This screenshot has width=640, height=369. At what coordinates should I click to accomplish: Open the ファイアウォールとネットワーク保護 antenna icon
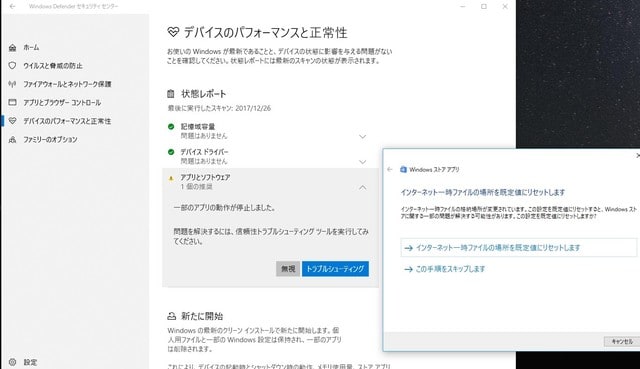click(x=13, y=84)
